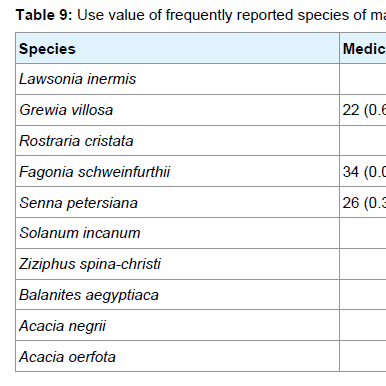Click empty cell next to Solanum incanum
Viewport: 386px width, 386px height.
(363, 233)
